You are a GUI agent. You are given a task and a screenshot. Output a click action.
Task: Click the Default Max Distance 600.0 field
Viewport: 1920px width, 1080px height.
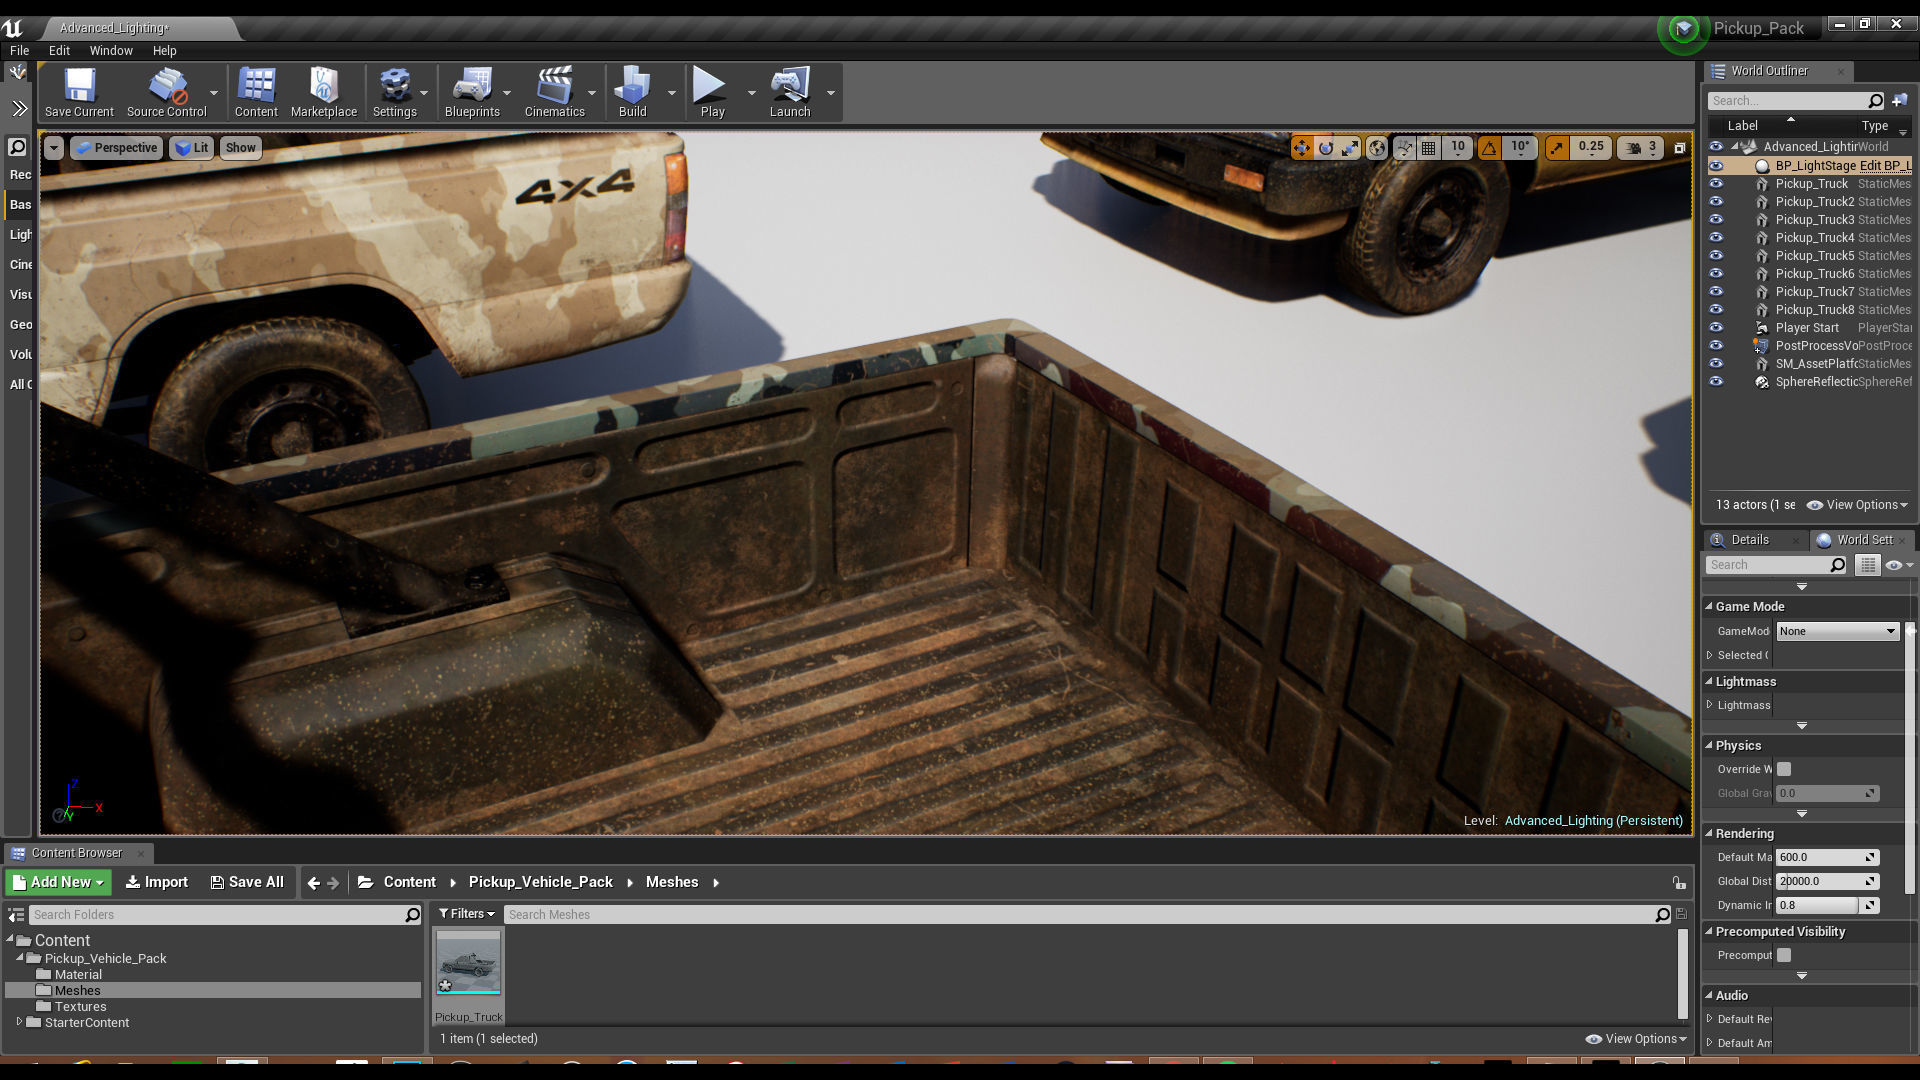[1827, 857]
